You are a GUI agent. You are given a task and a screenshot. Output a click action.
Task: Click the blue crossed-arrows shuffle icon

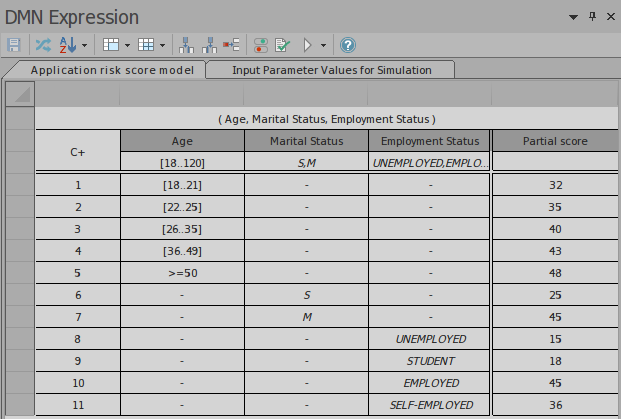pos(43,45)
